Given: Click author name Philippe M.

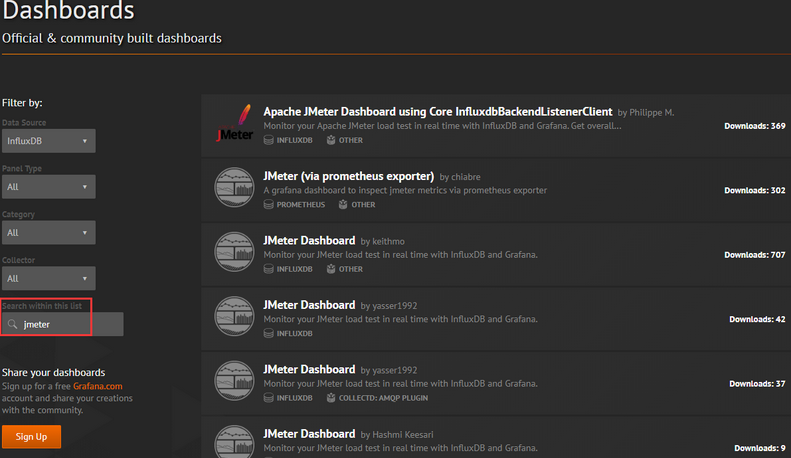Looking at the screenshot, I should 652,112.
